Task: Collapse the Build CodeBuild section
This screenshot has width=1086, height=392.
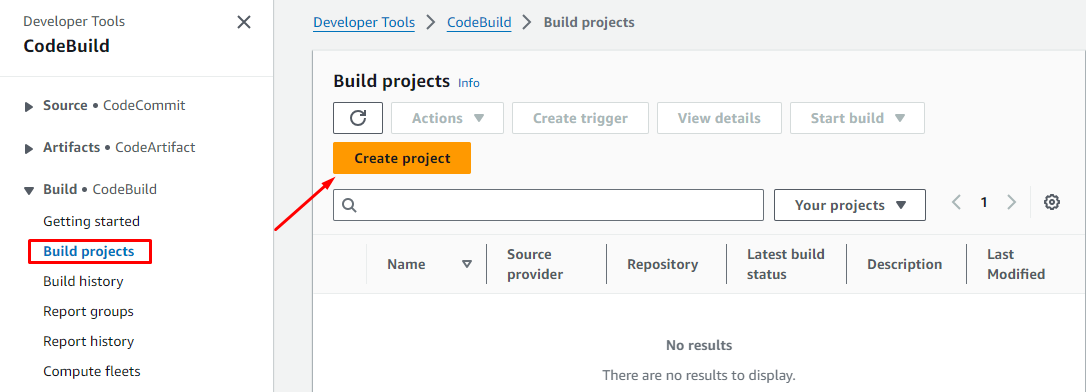Action: (x=28, y=190)
